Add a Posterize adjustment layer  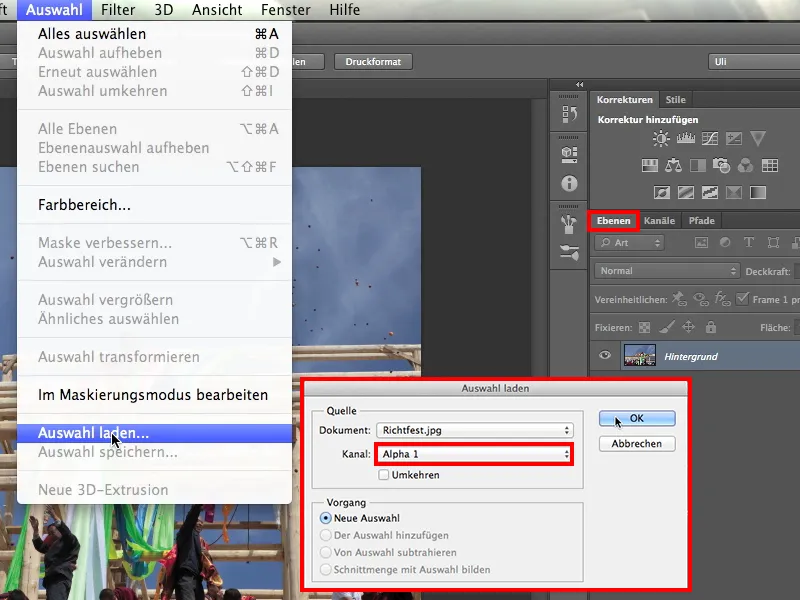pyautogui.click(x=686, y=192)
